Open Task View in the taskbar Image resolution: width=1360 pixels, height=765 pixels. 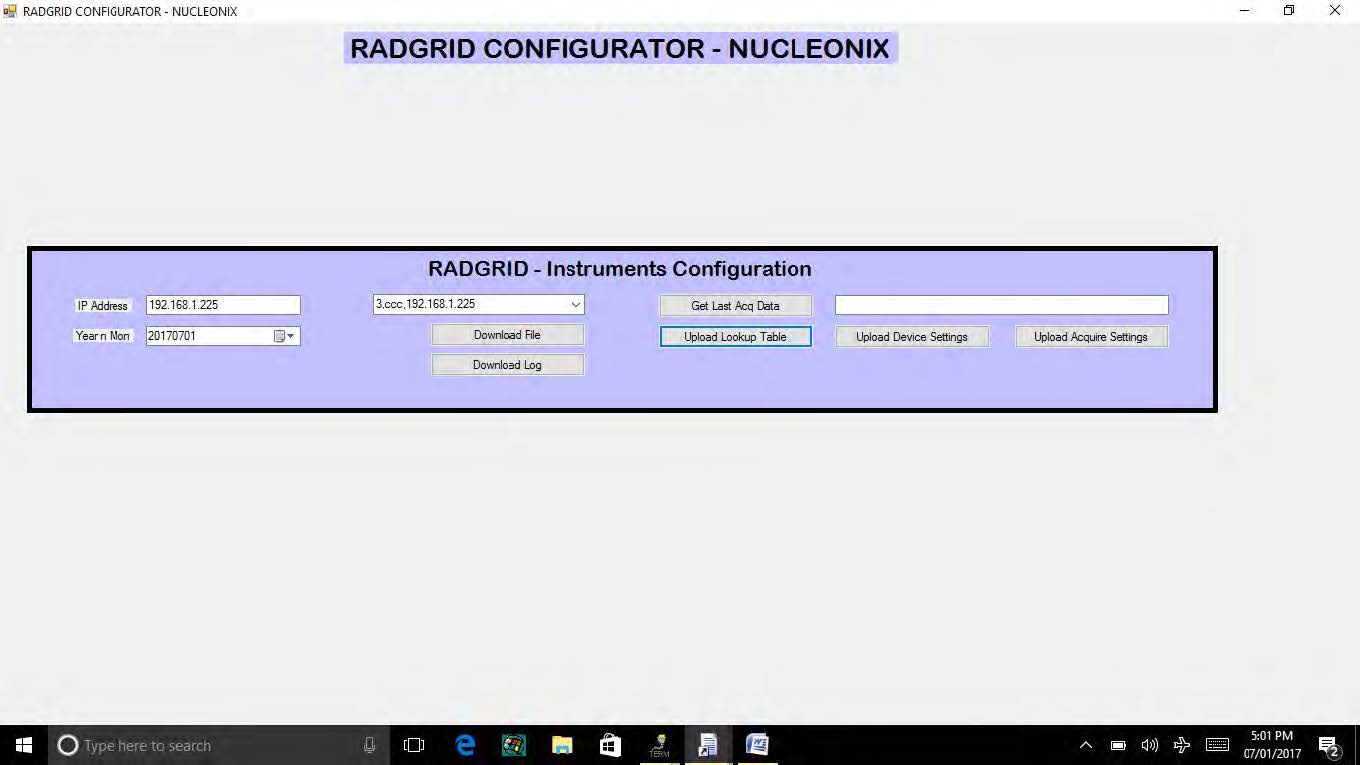[414, 745]
